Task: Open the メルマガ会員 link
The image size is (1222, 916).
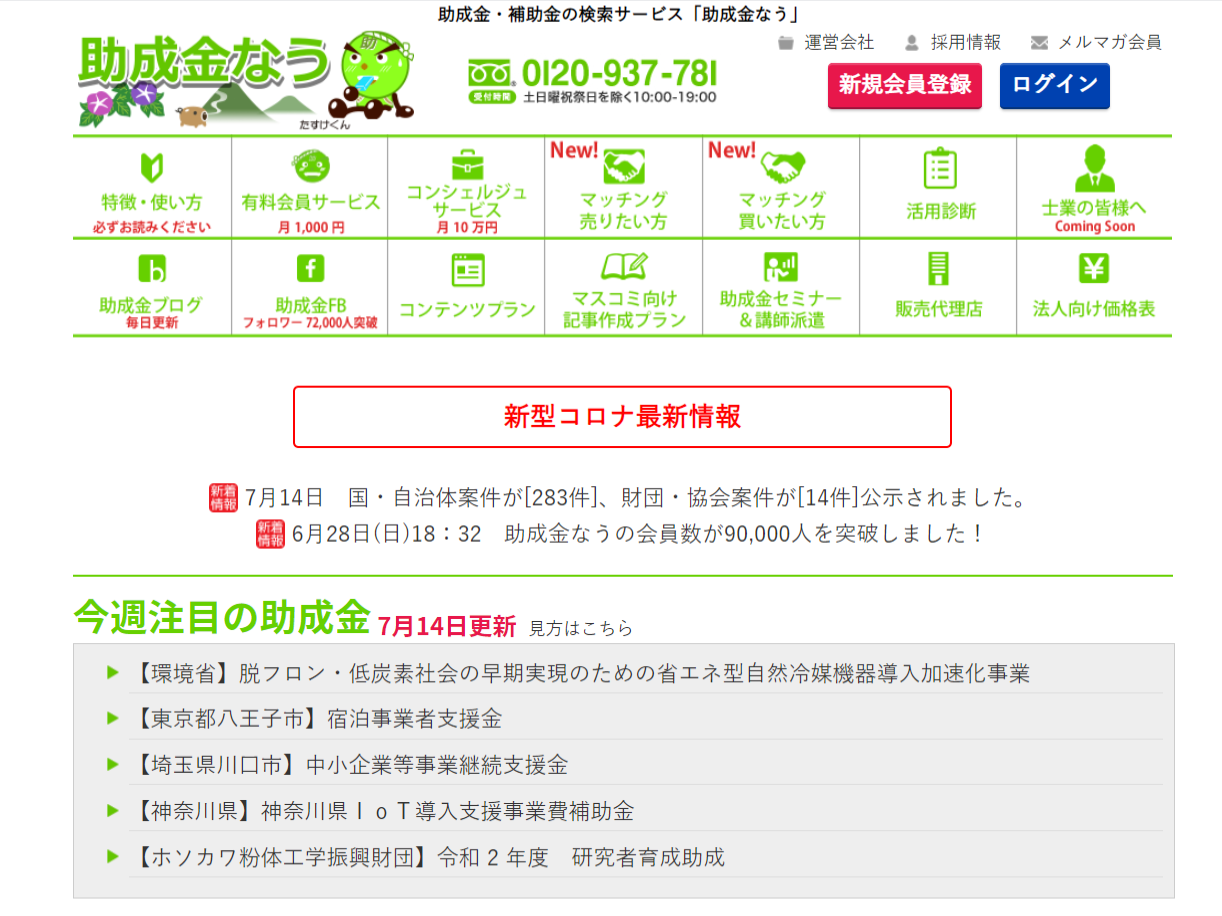Action: pyautogui.click(x=1110, y=43)
